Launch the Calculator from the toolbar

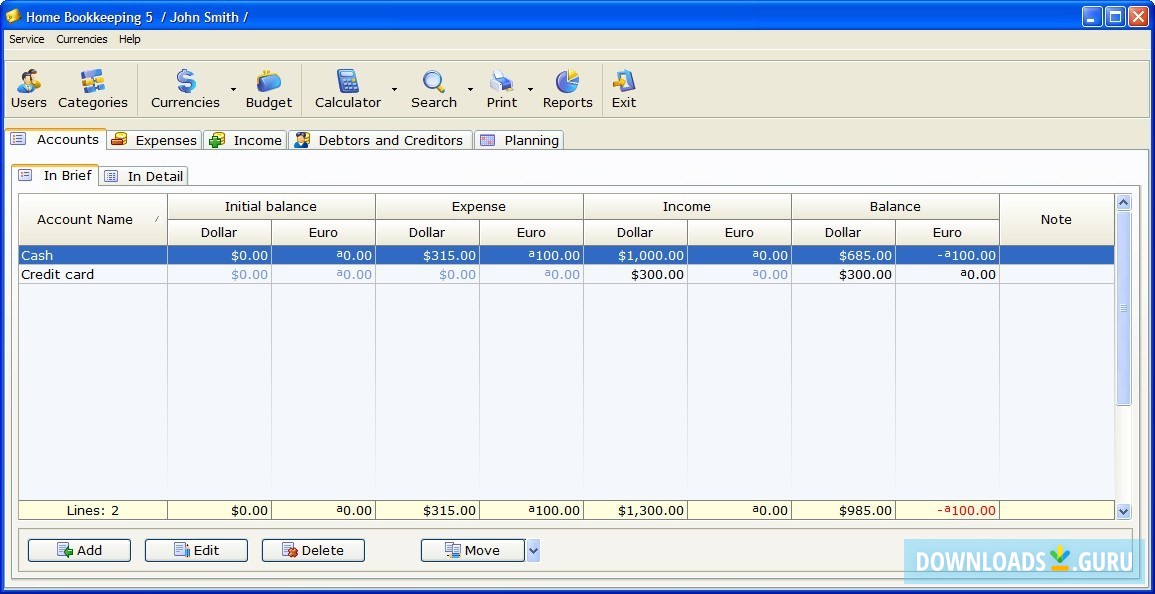tap(347, 88)
